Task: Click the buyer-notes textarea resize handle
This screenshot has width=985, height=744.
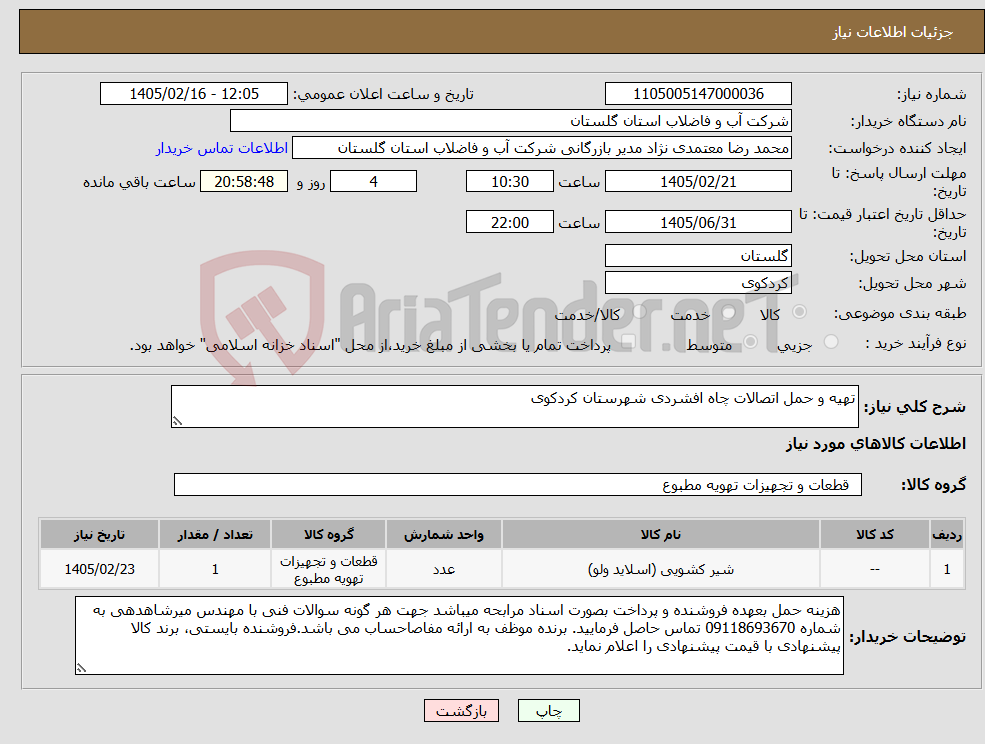Action: coord(81,669)
